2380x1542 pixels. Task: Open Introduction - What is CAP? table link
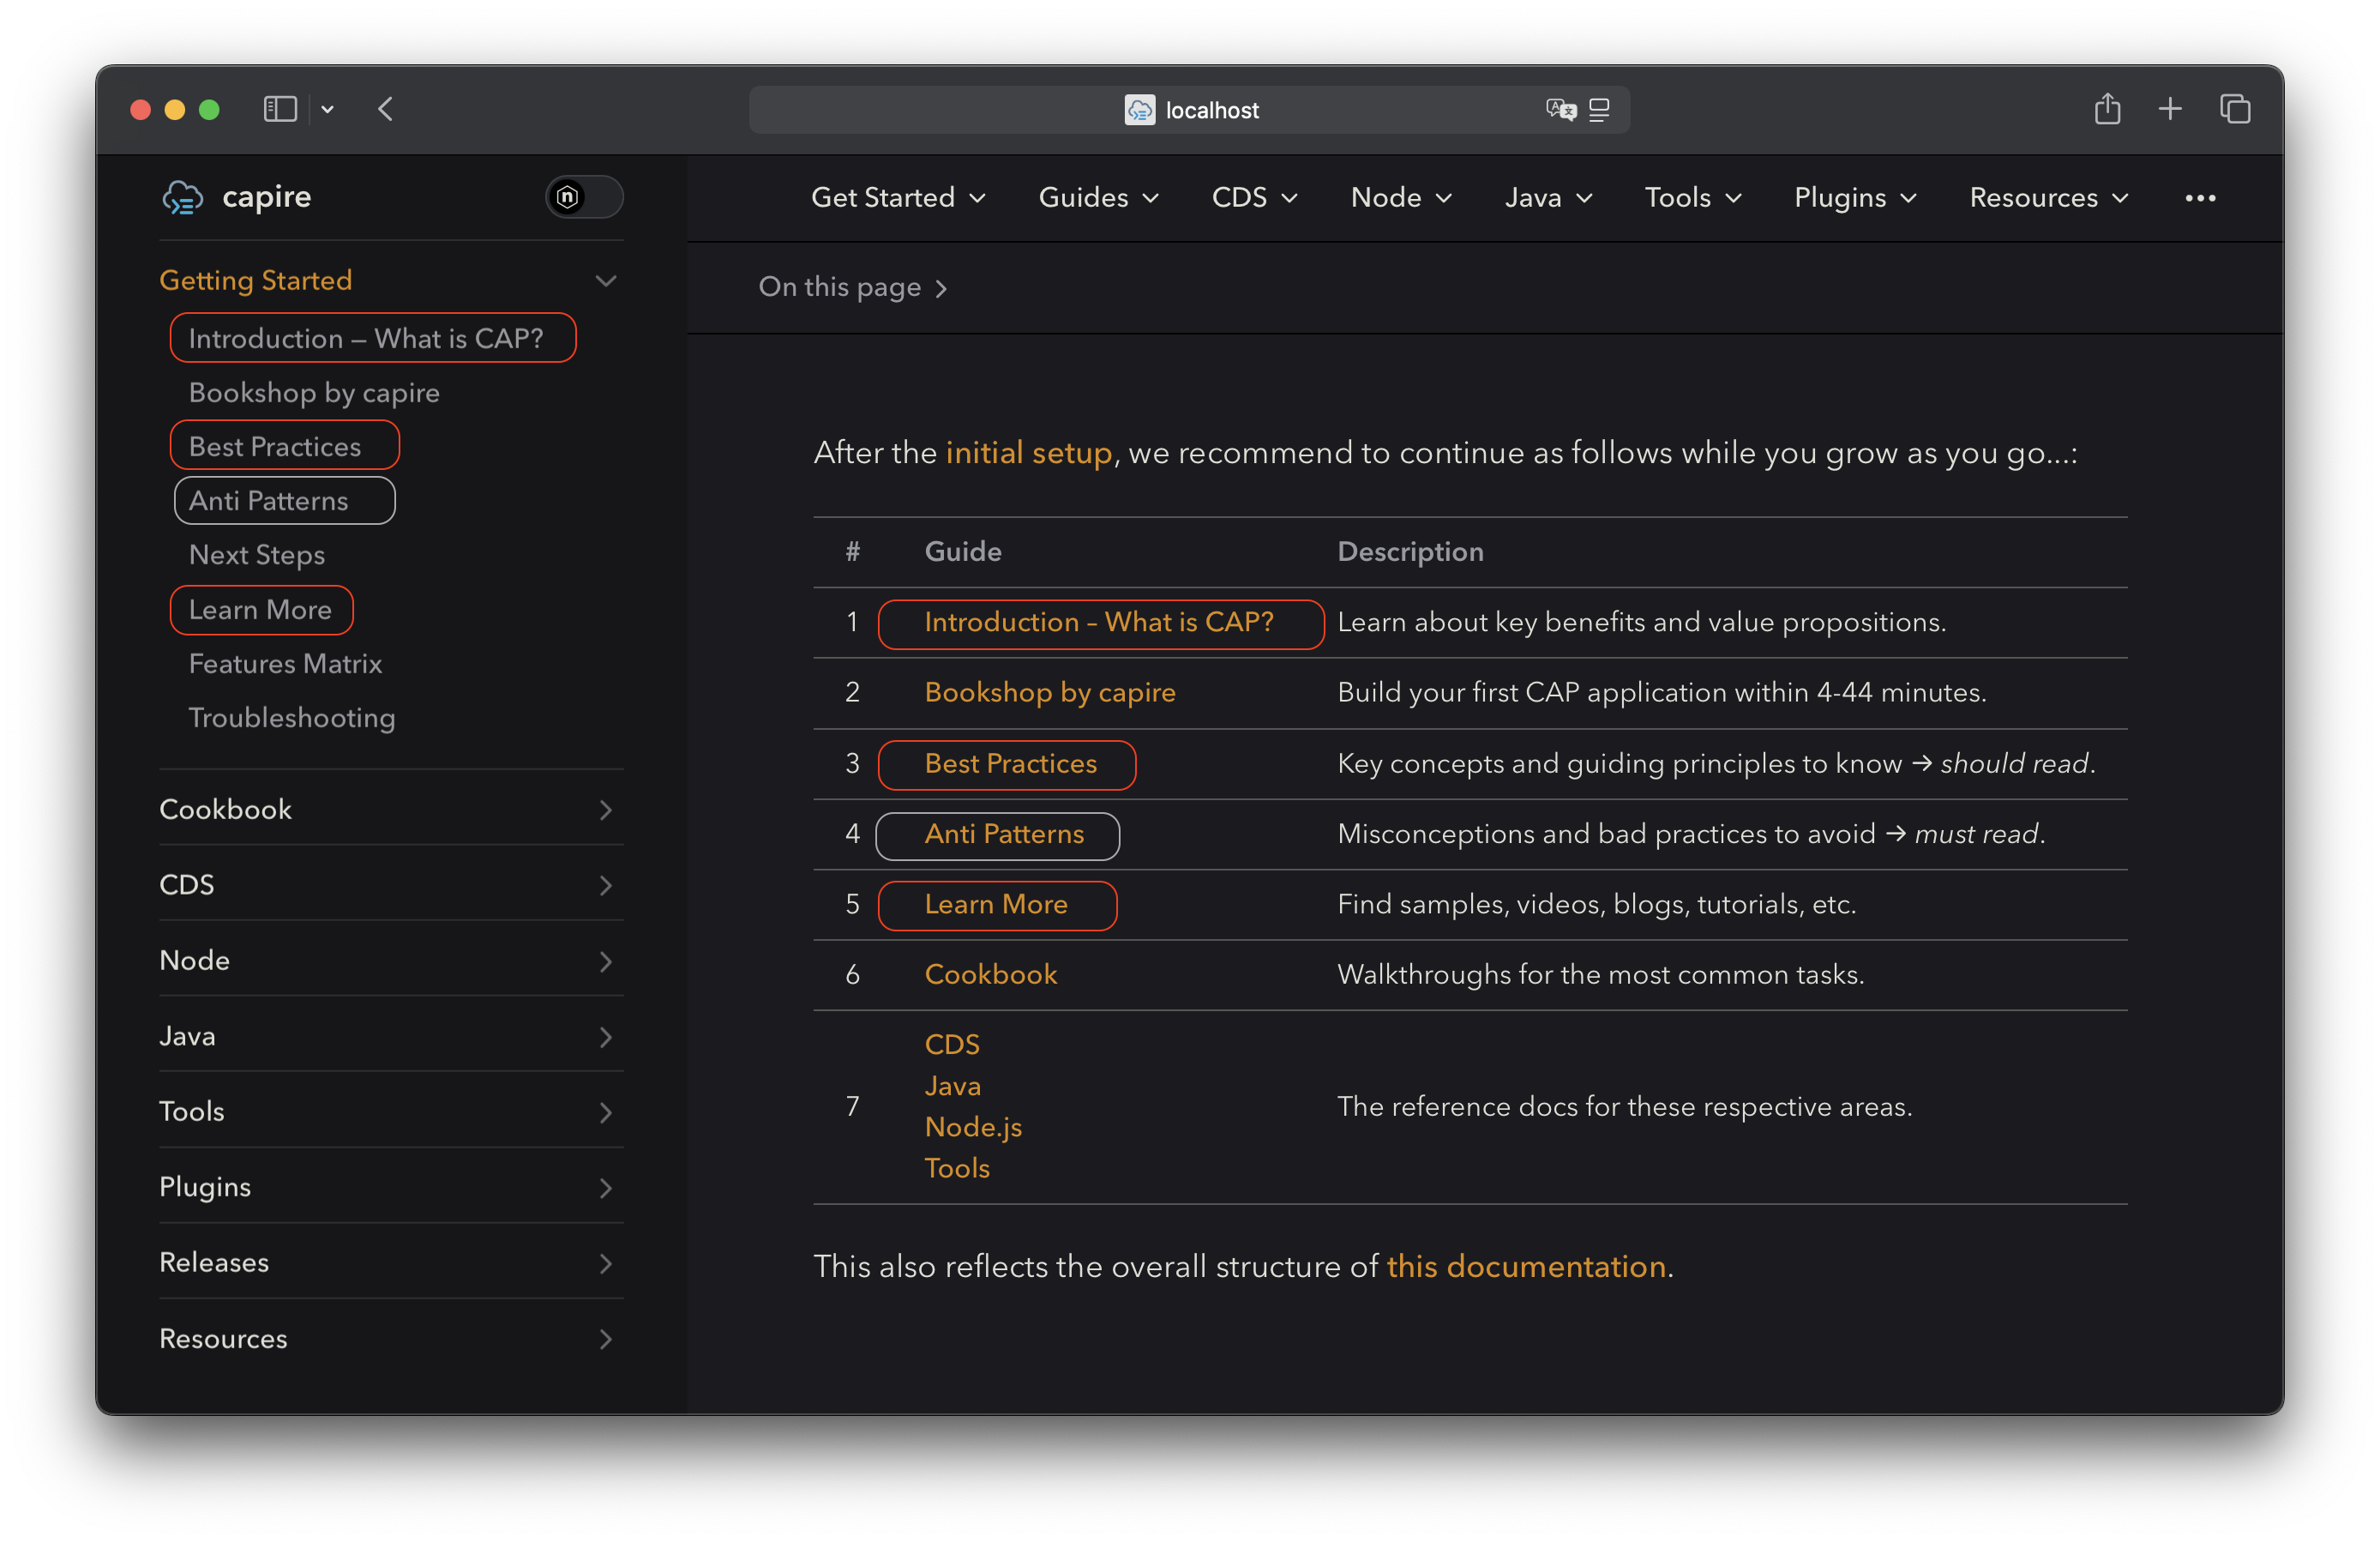pos(1100,622)
